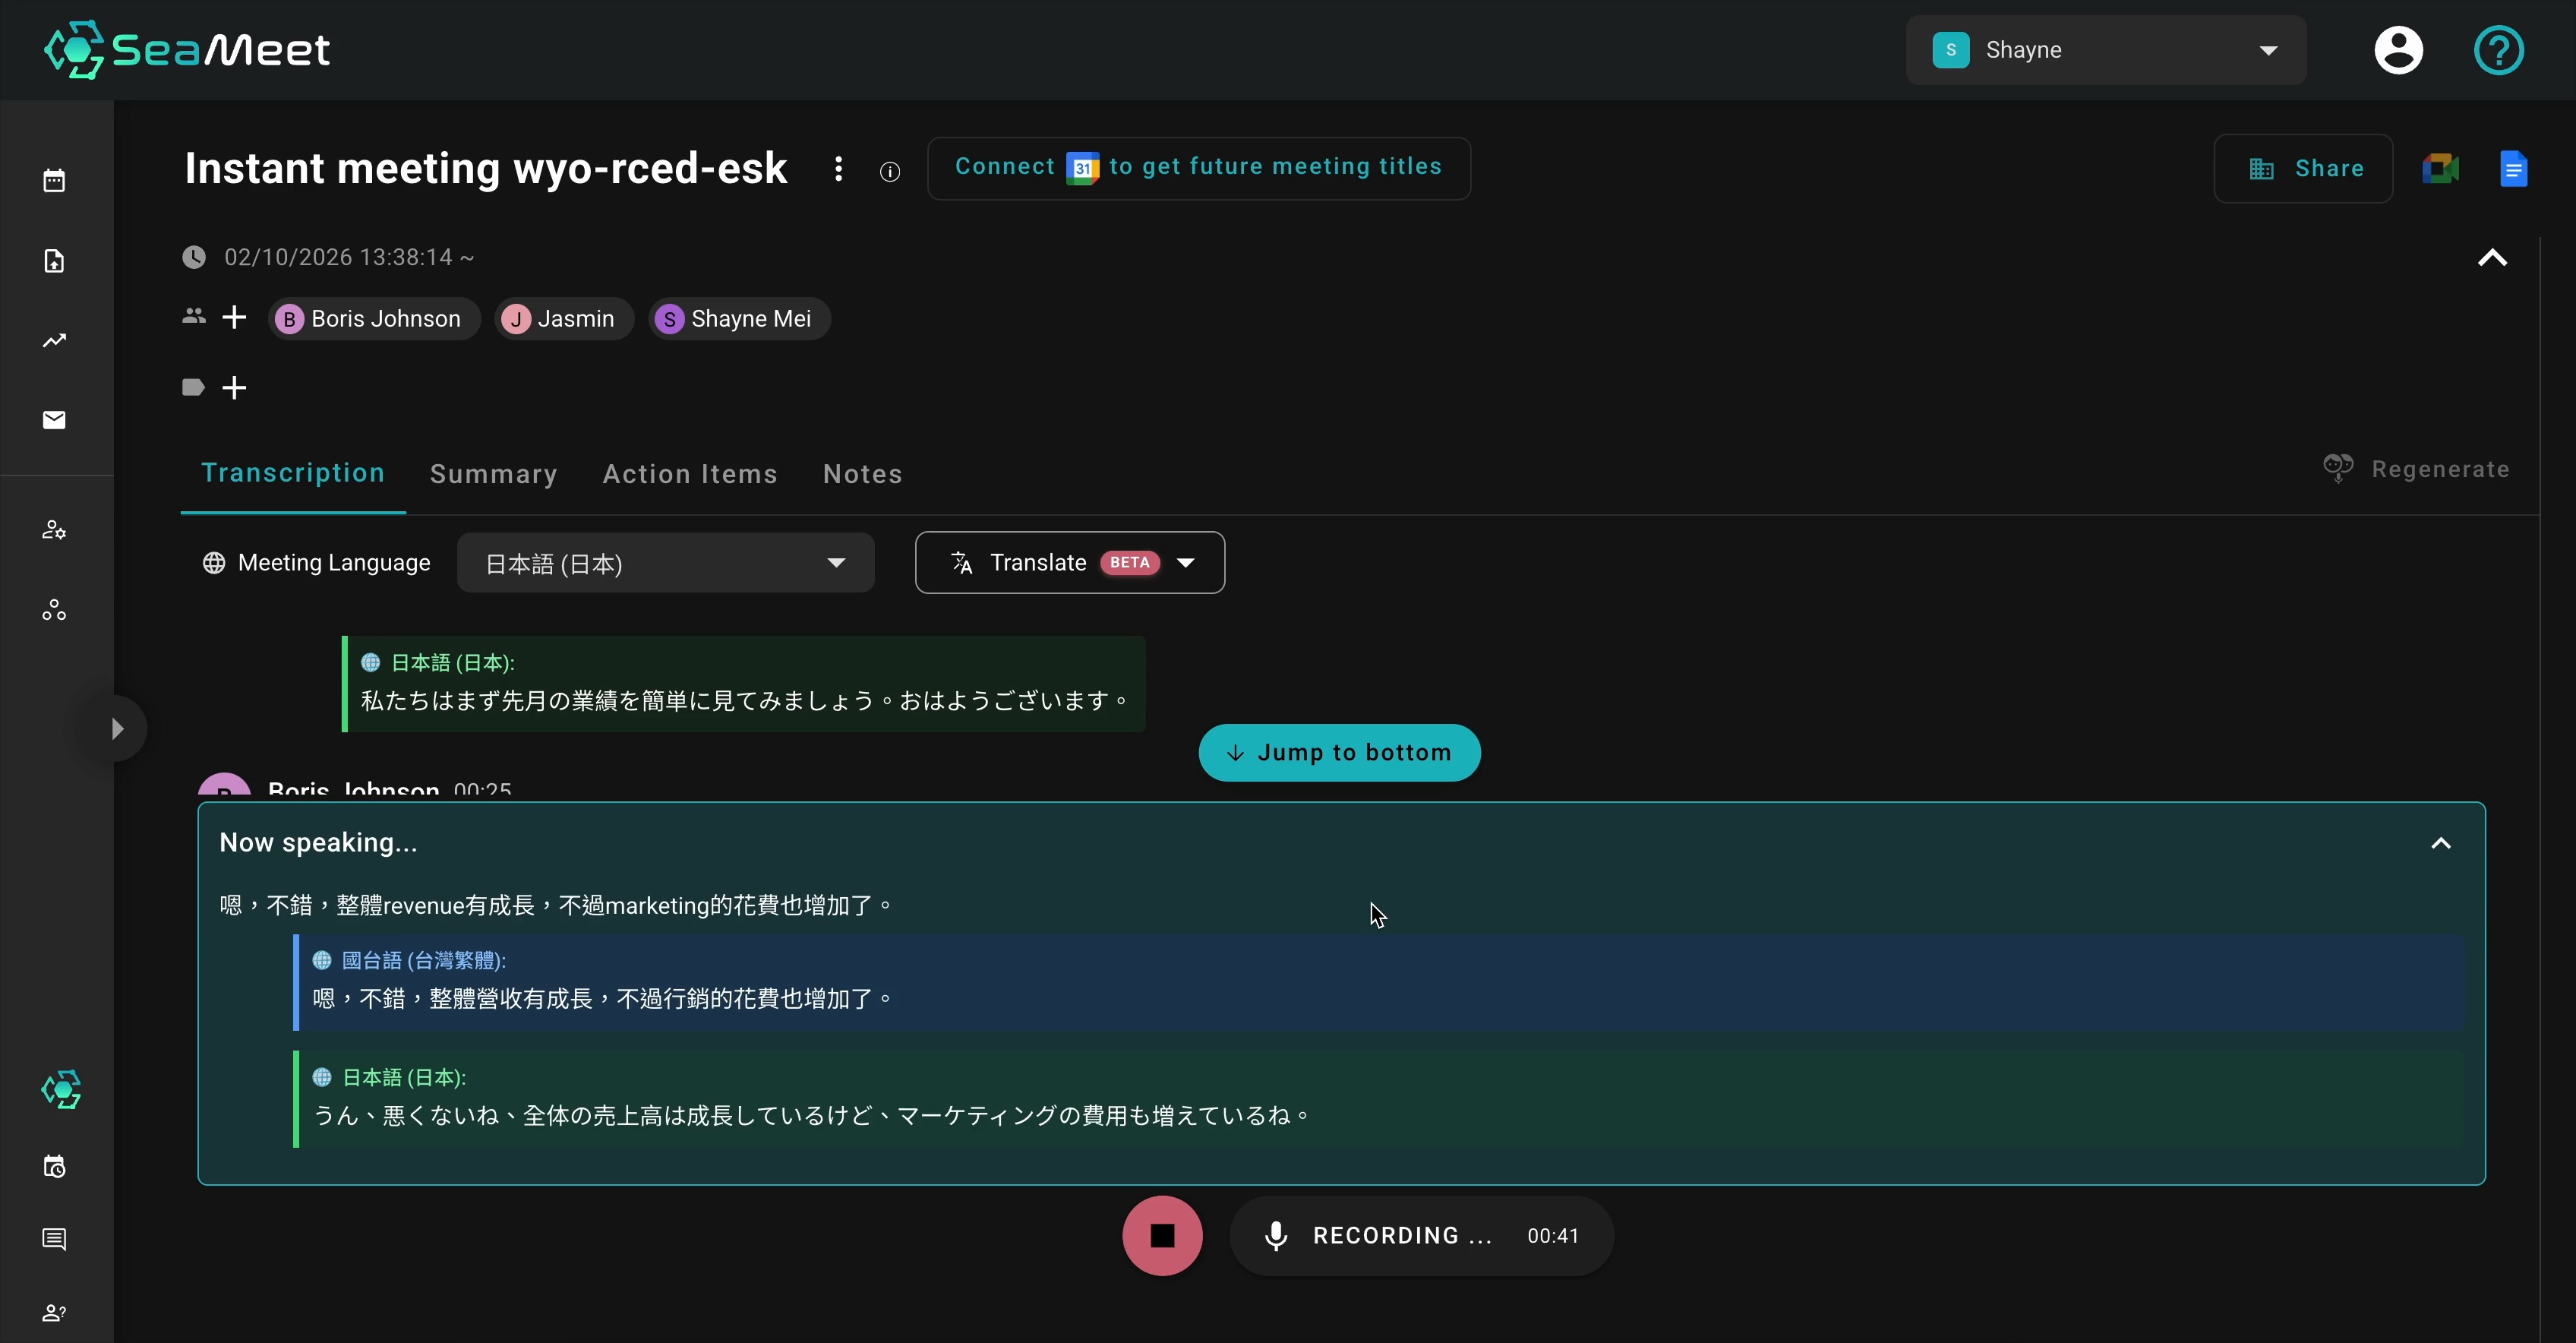Expand the Shayne workspace dropdown

coord(2267,50)
